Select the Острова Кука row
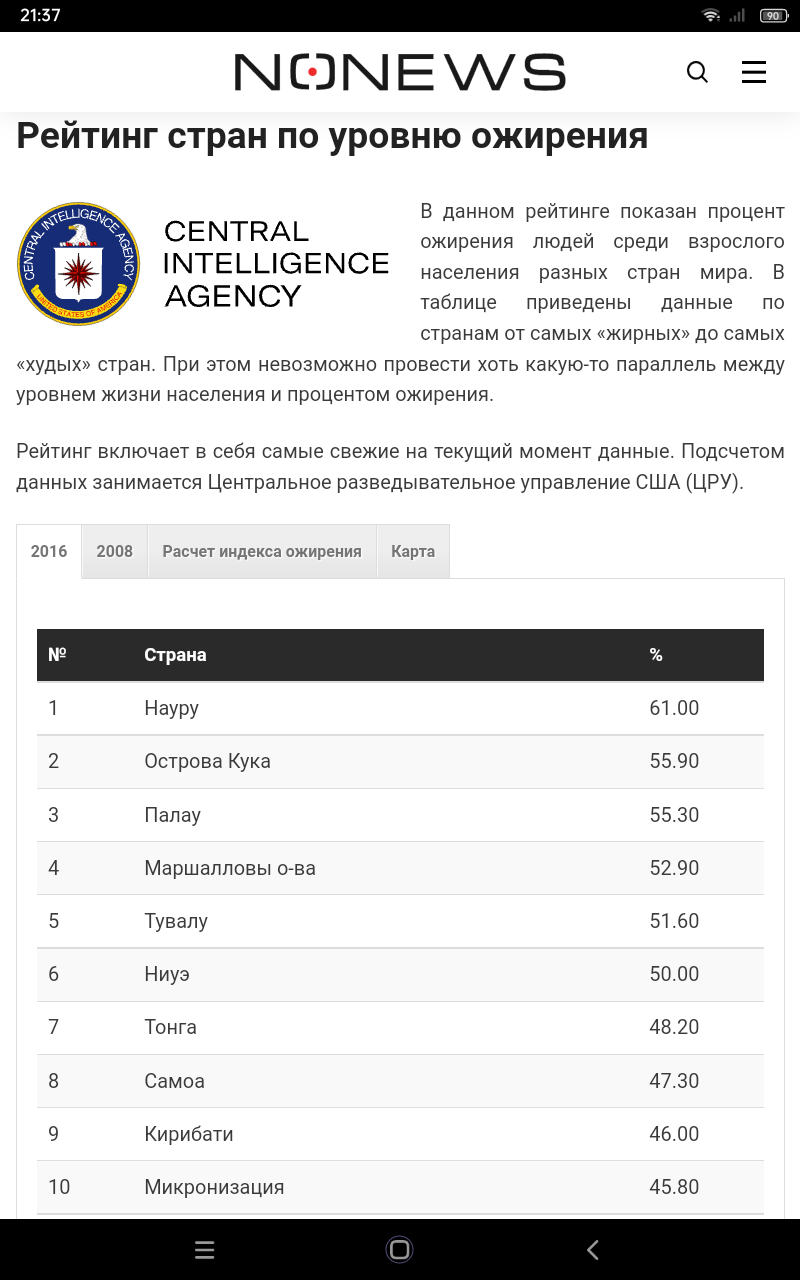This screenshot has width=800, height=1280. (x=400, y=761)
